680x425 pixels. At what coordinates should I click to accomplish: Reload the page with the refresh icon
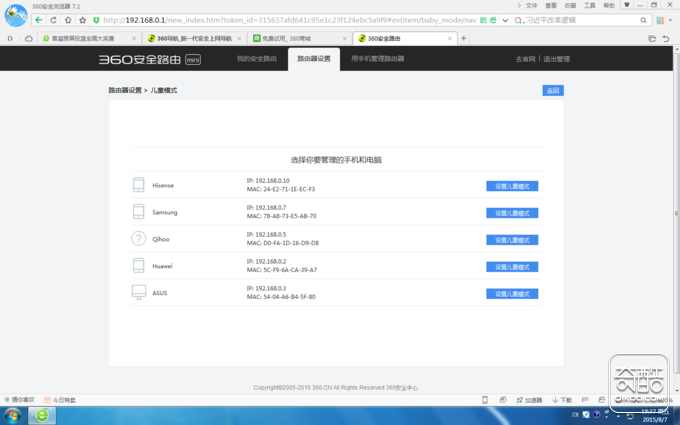pos(53,20)
